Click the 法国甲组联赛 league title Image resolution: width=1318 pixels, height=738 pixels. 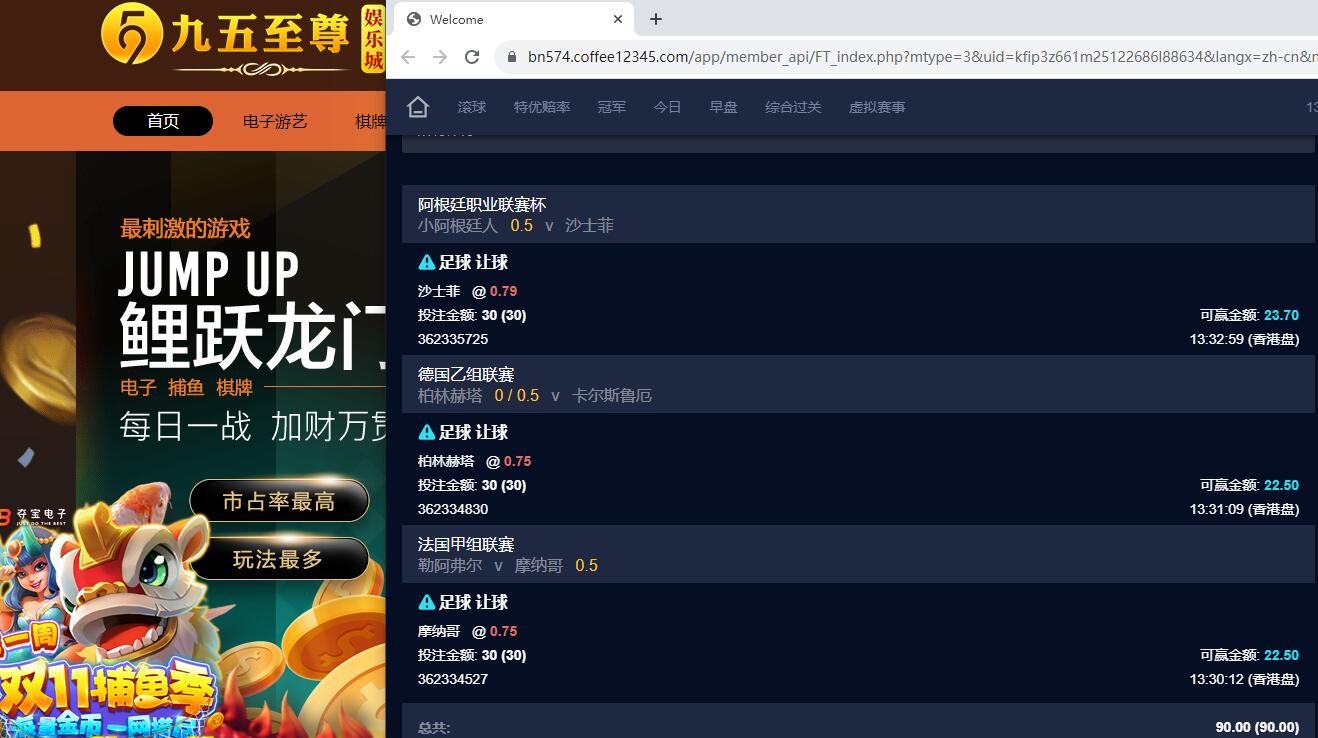pos(466,545)
